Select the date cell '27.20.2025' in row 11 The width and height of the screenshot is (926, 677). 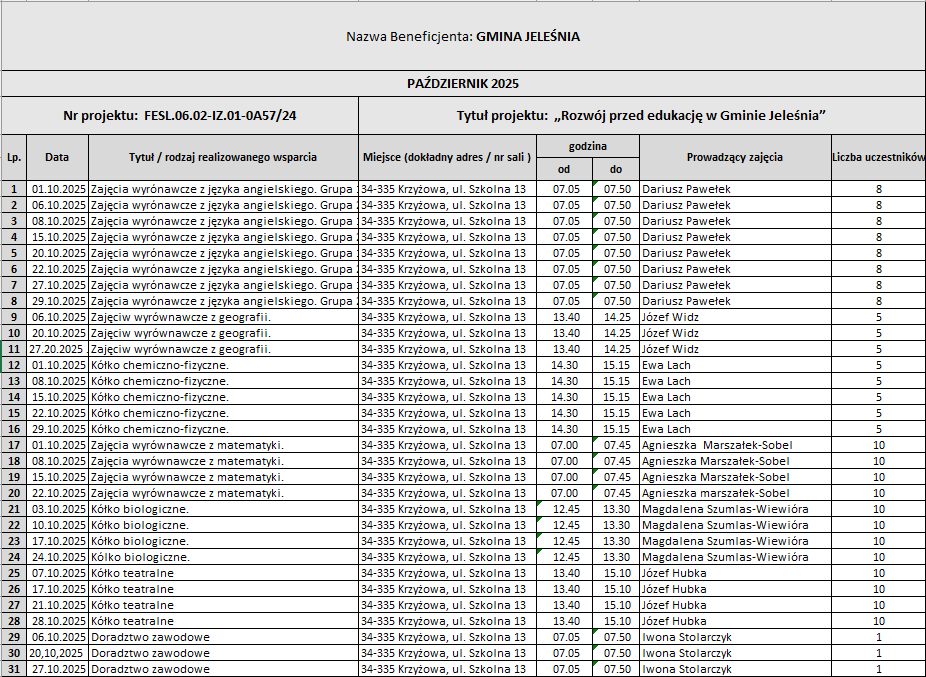coord(58,349)
